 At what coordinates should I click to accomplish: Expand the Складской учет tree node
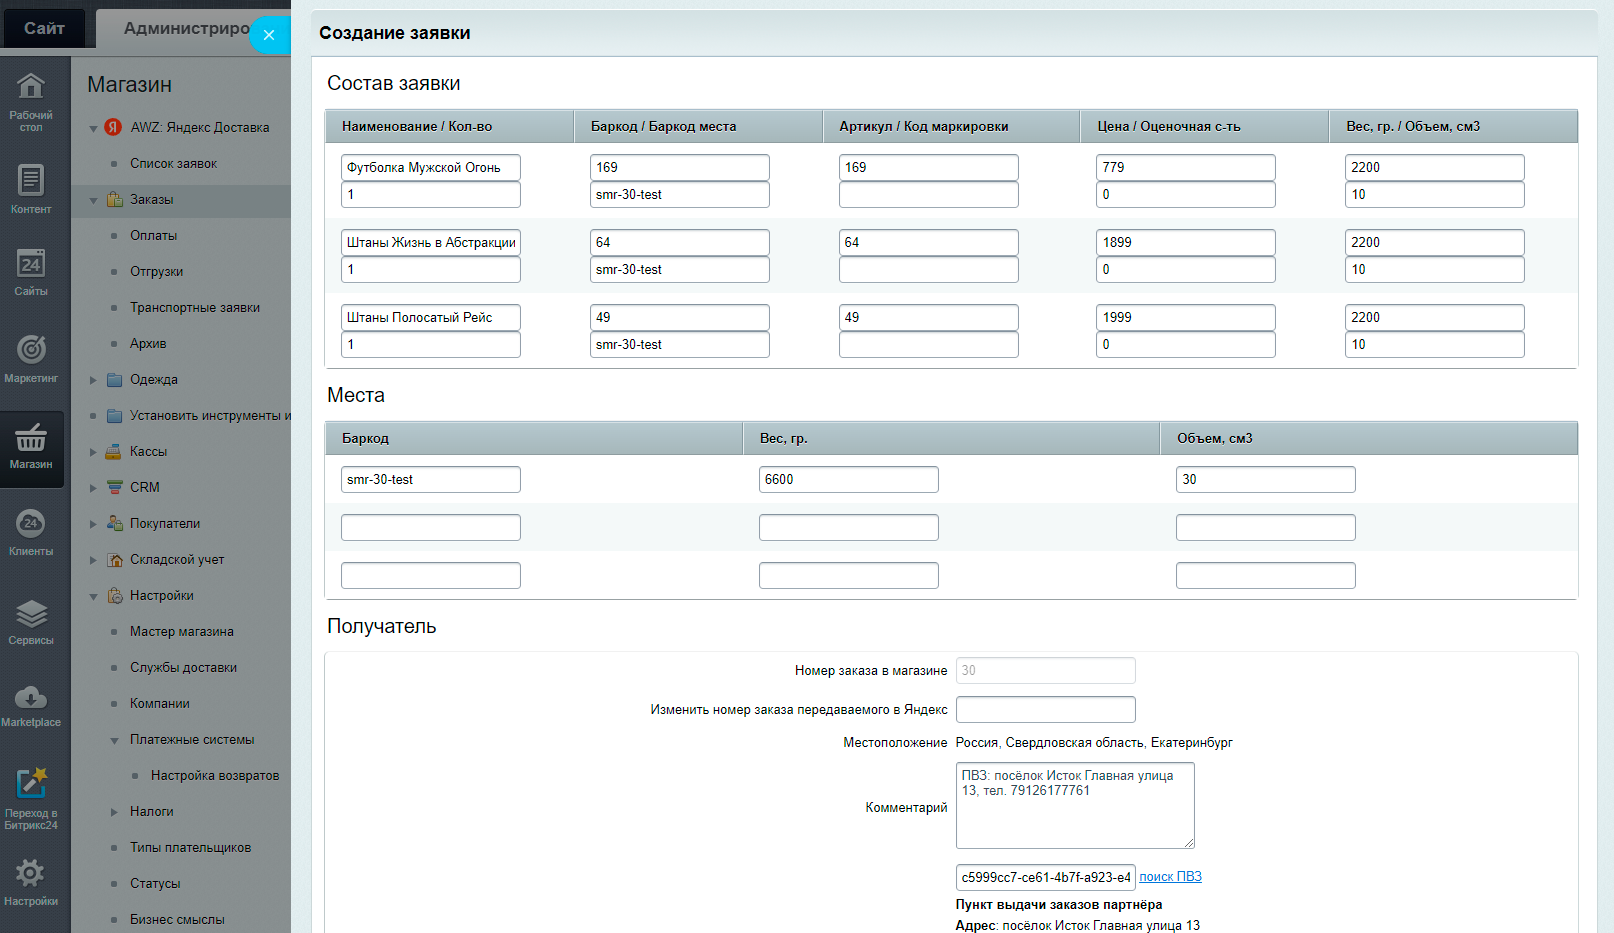point(93,560)
